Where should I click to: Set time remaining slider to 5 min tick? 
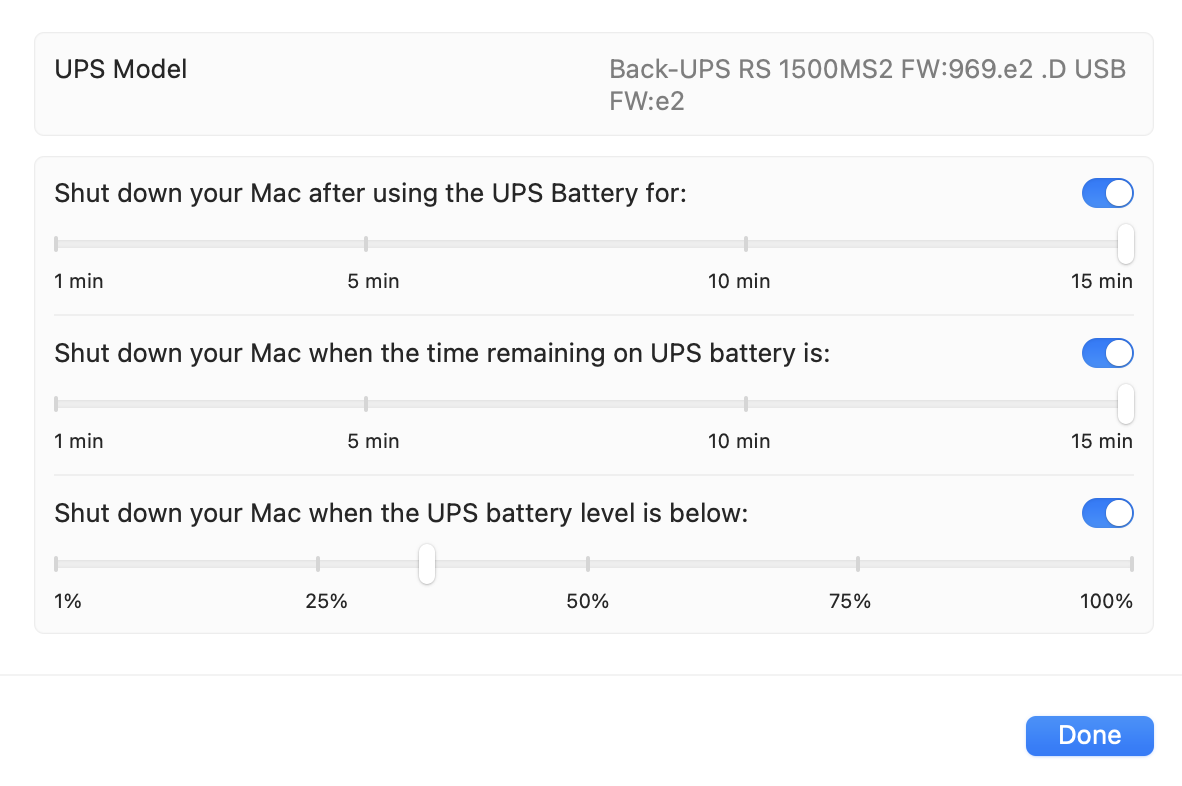pos(366,403)
